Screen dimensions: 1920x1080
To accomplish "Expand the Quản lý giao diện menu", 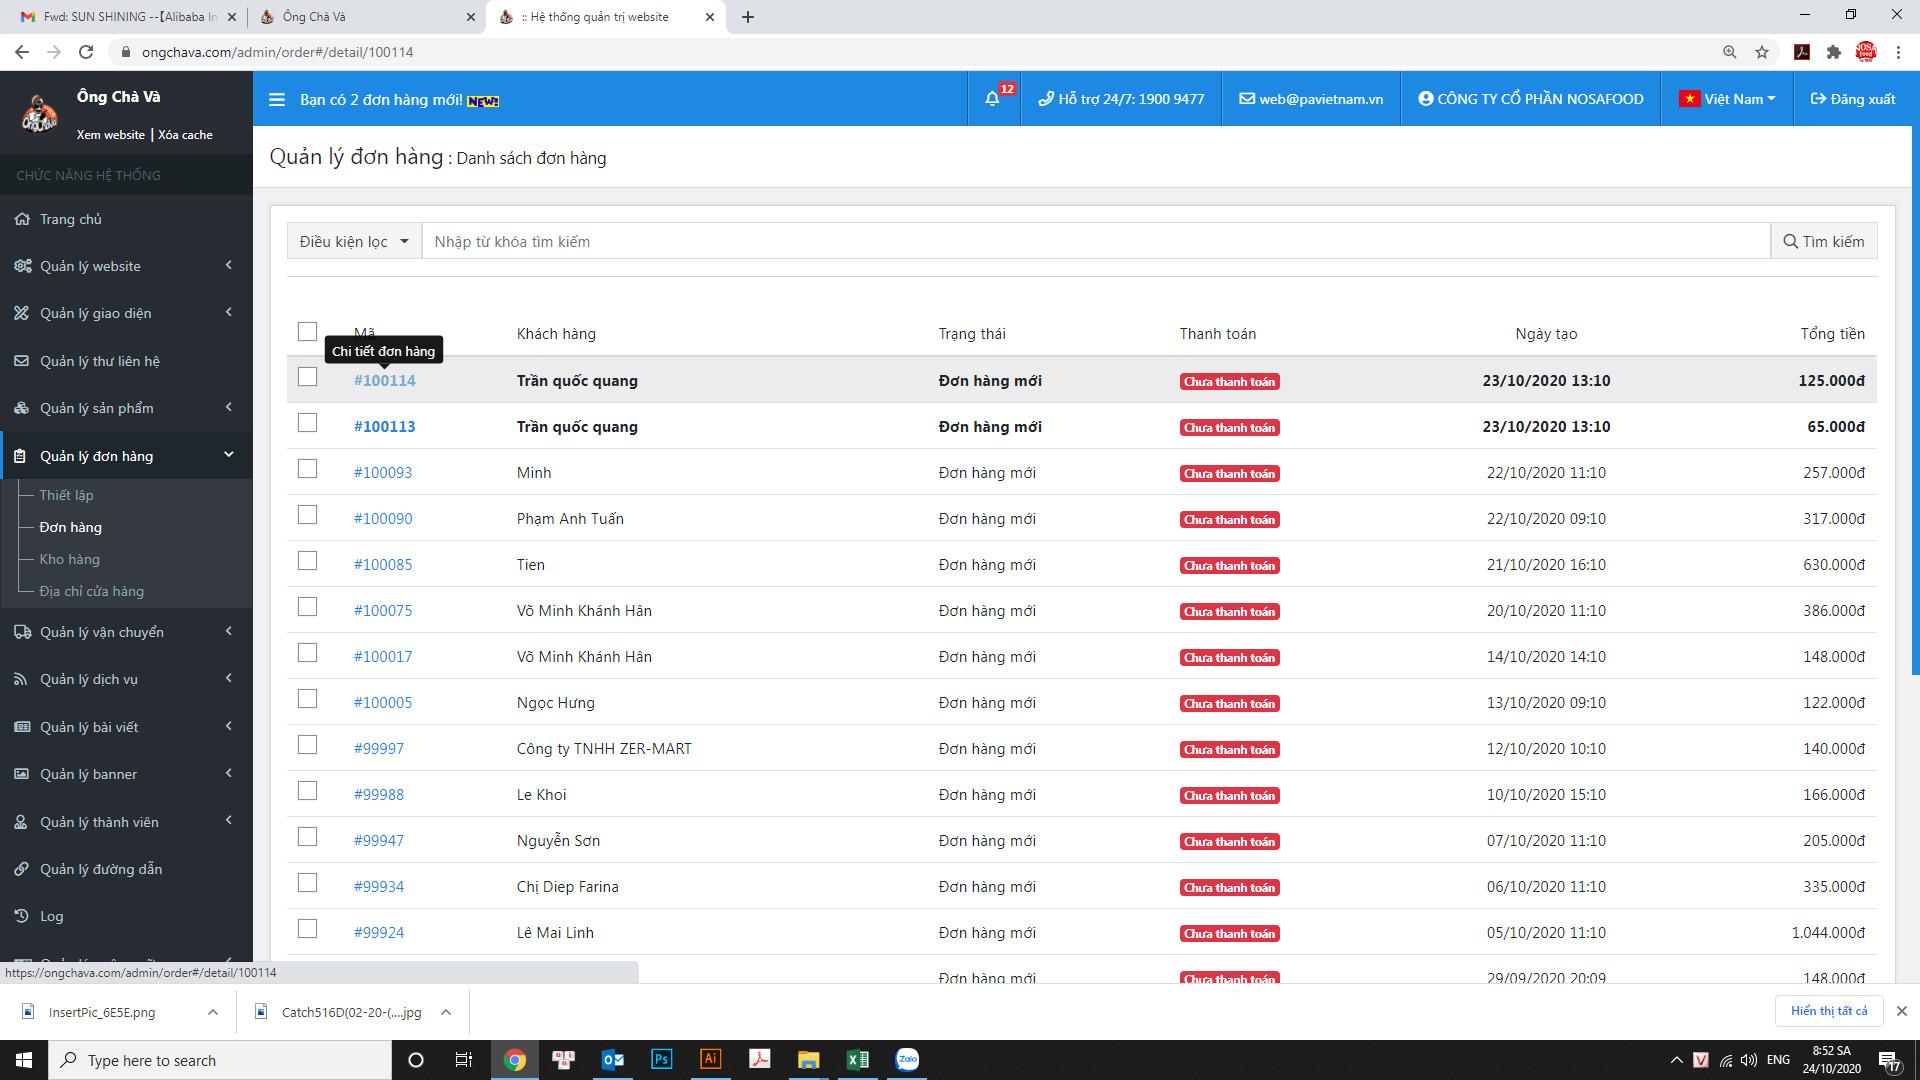I will coord(126,313).
